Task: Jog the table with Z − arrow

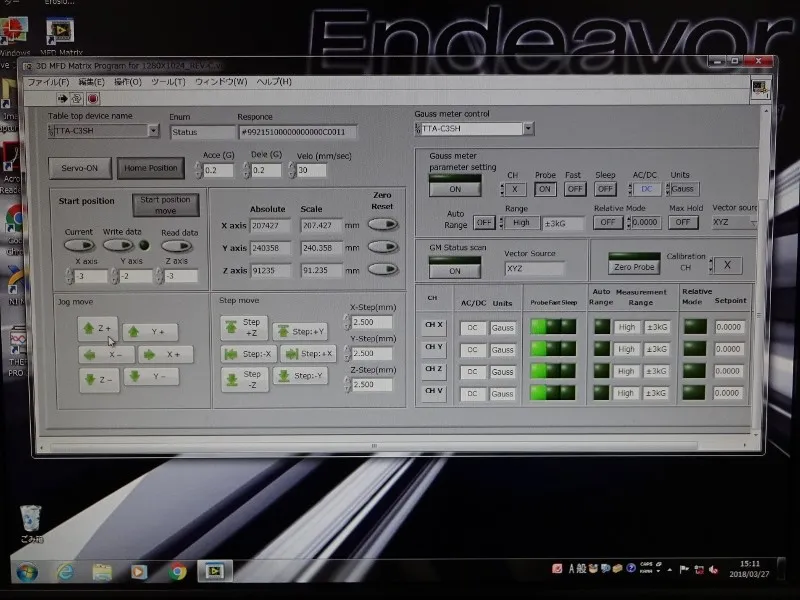Action: [99, 380]
